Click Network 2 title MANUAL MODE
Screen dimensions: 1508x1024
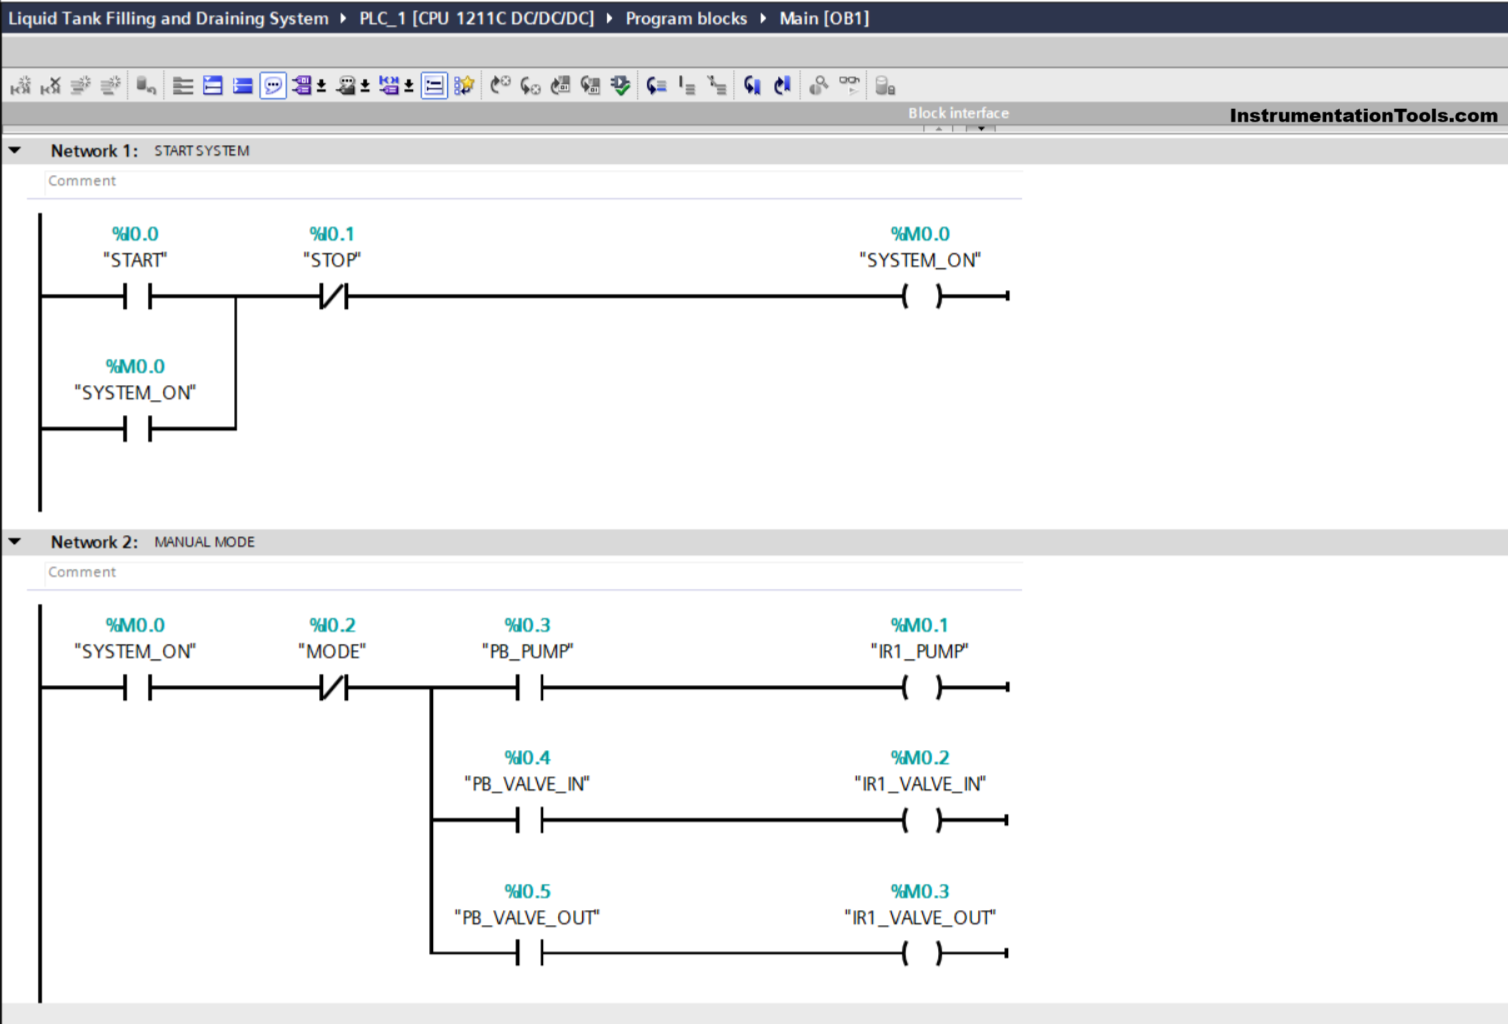204,542
